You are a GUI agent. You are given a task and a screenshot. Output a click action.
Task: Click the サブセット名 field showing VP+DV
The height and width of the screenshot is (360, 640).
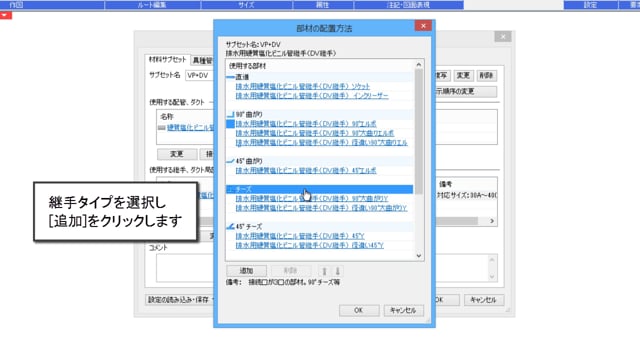tap(200, 76)
